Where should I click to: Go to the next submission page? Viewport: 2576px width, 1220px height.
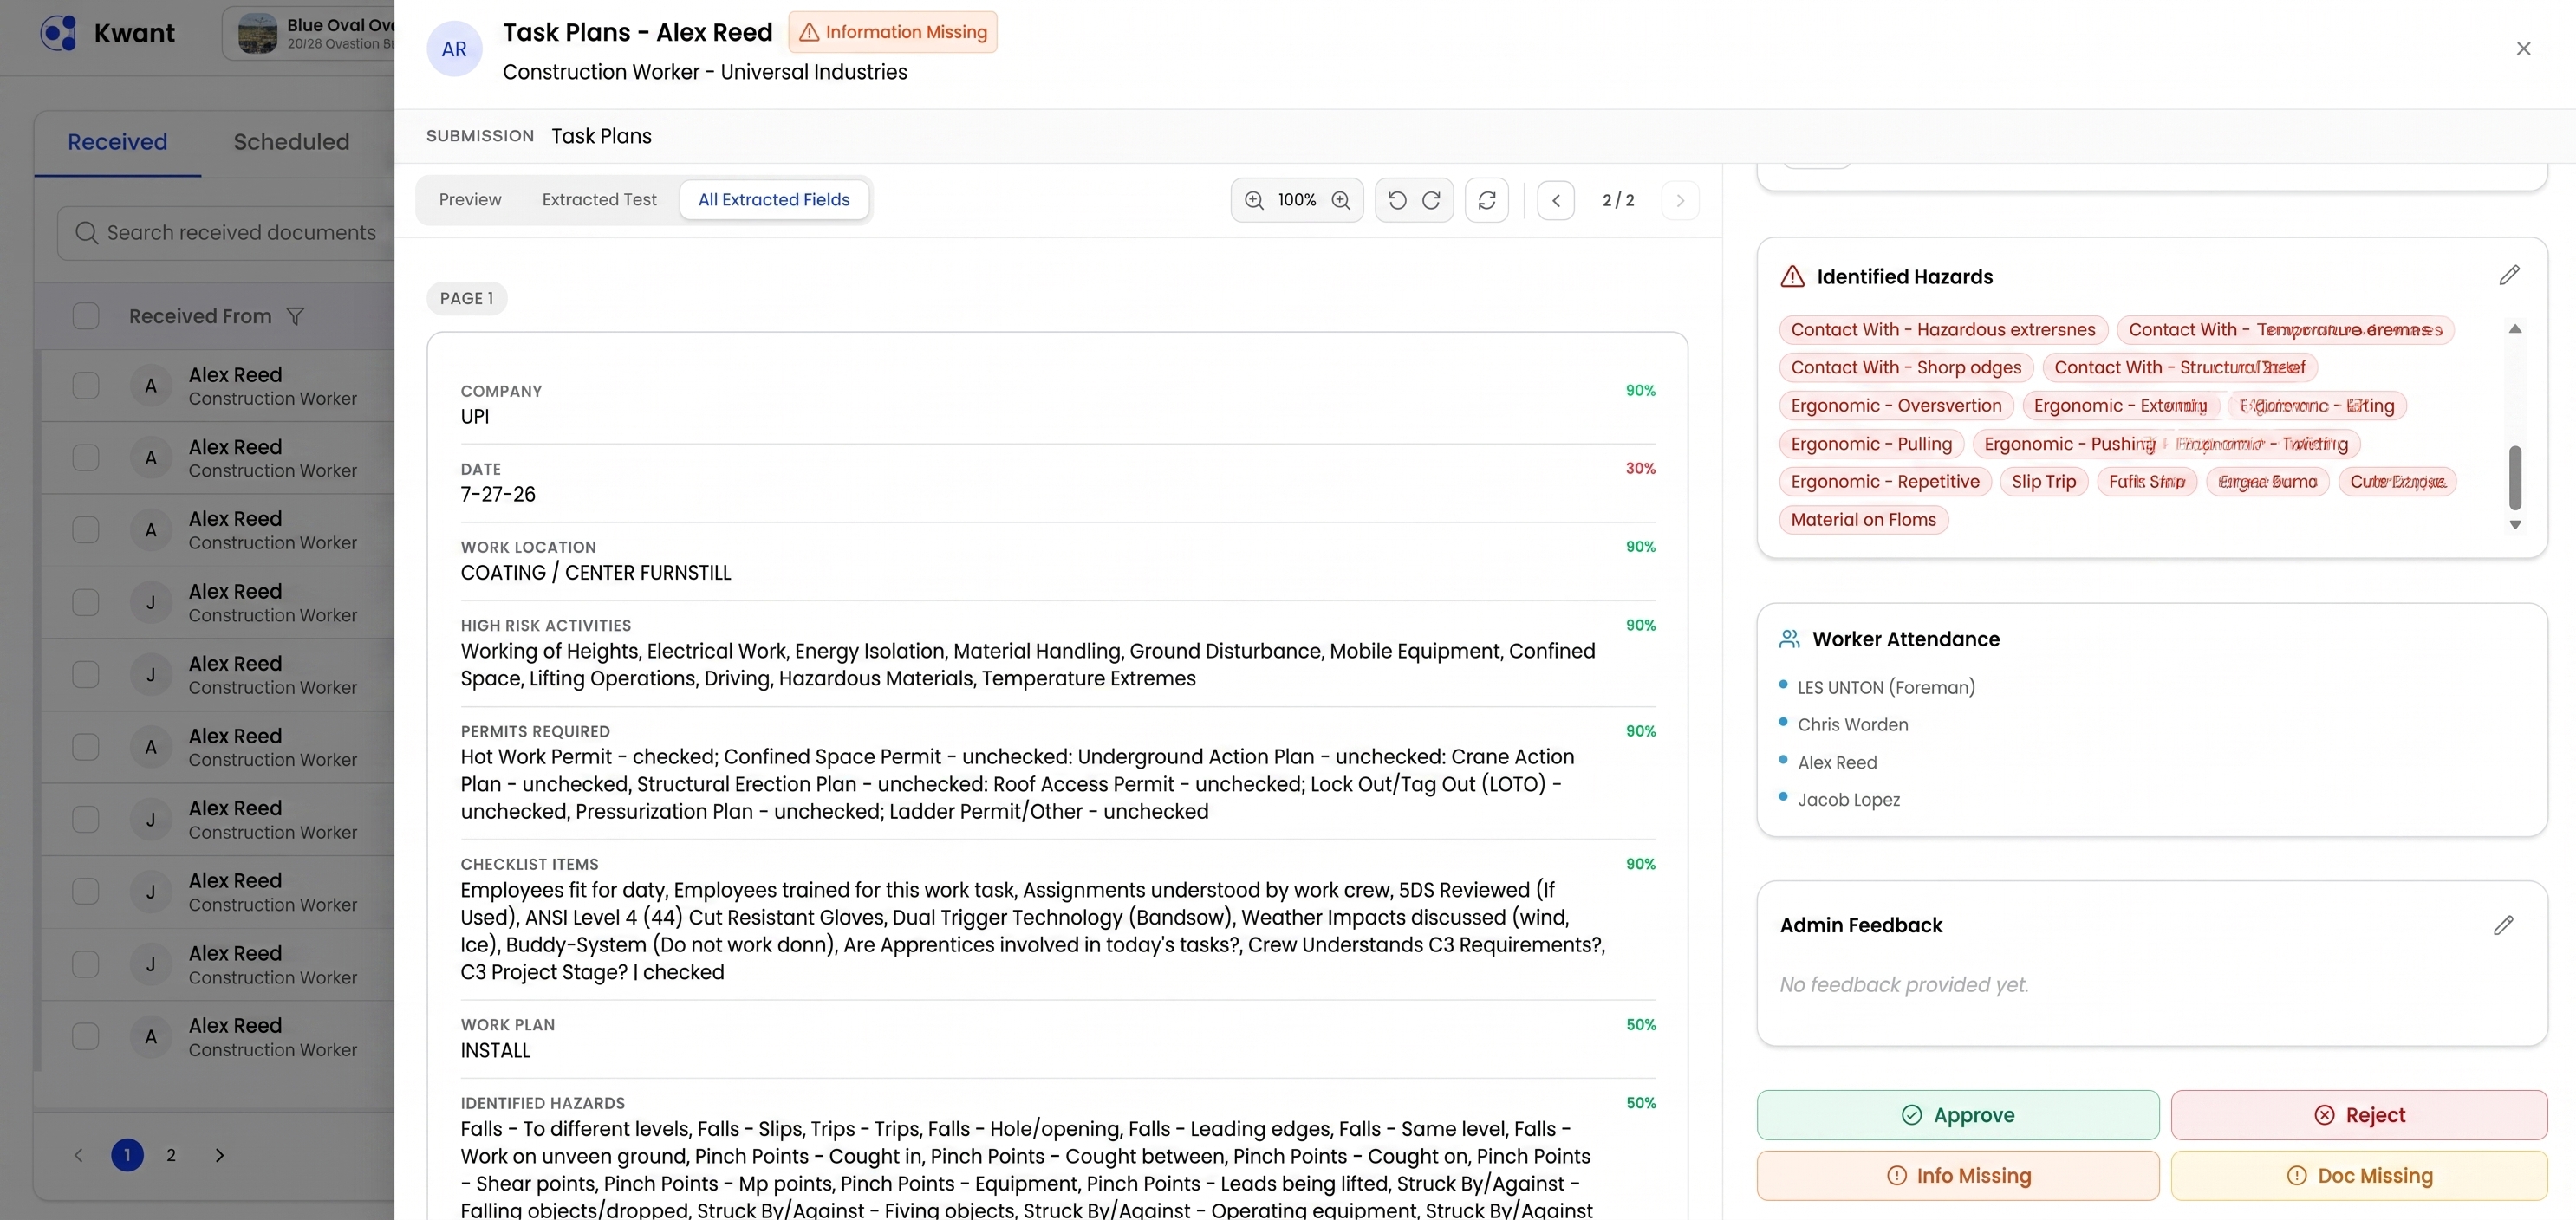pos(1680,200)
